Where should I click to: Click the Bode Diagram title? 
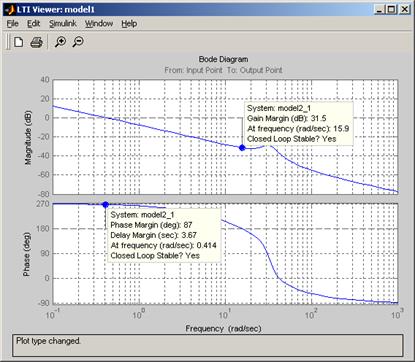[x=223, y=59]
